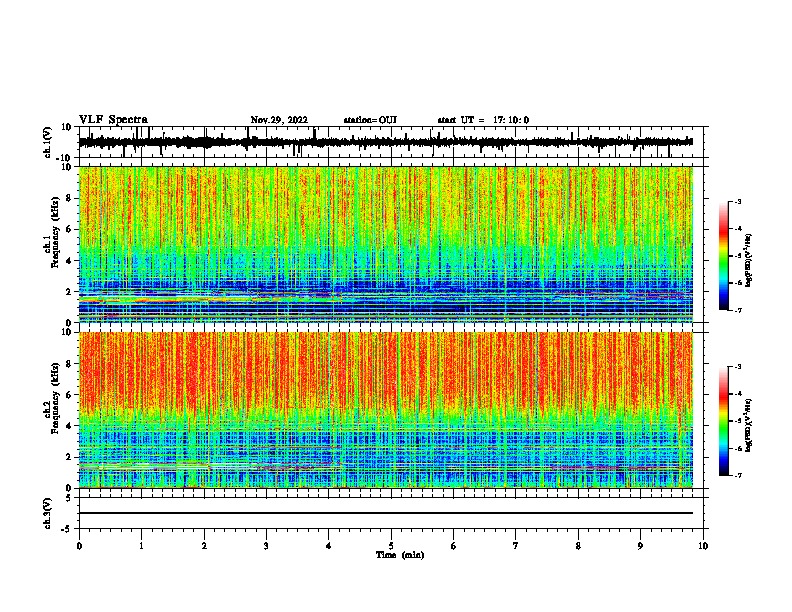Click time axis tick label "10"
Screen dimensions: 792x612
(x=703, y=546)
